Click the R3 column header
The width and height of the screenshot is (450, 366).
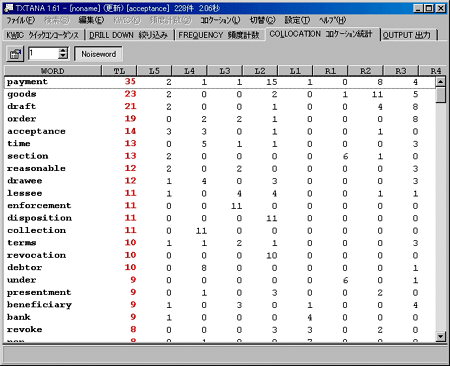tap(401, 71)
